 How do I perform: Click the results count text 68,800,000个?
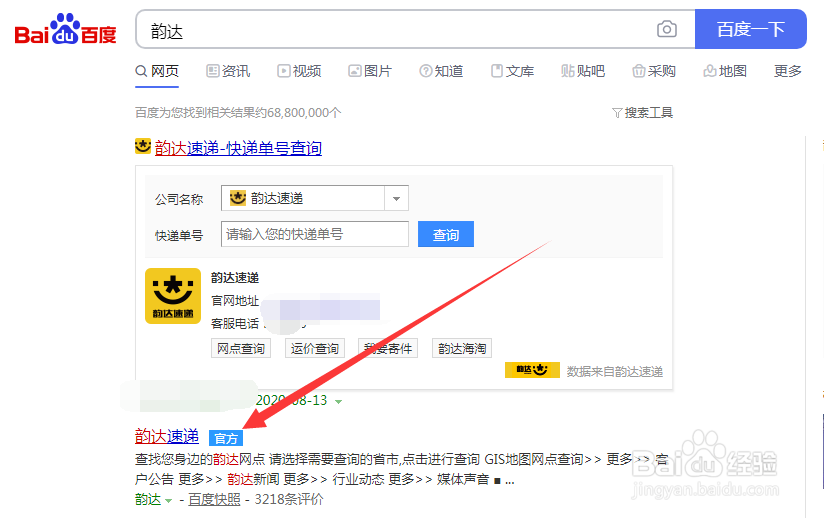pos(304,112)
